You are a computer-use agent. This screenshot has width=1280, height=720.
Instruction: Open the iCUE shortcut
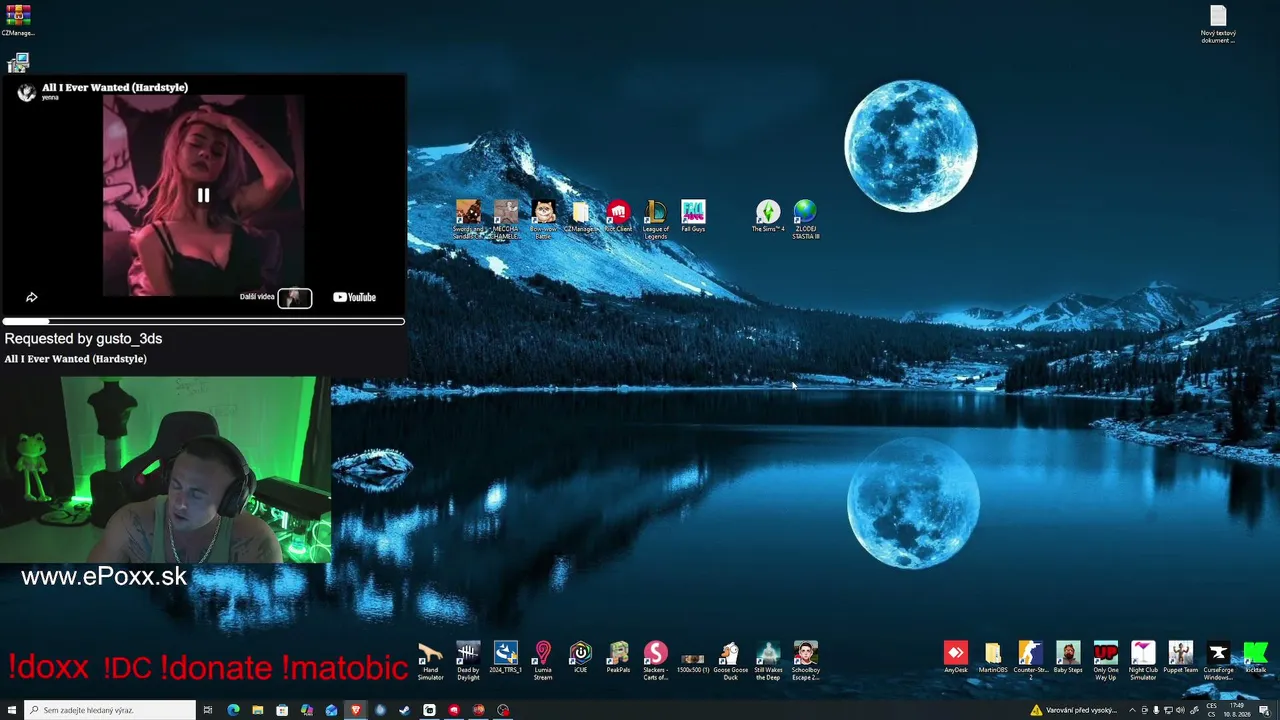click(580, 659)
